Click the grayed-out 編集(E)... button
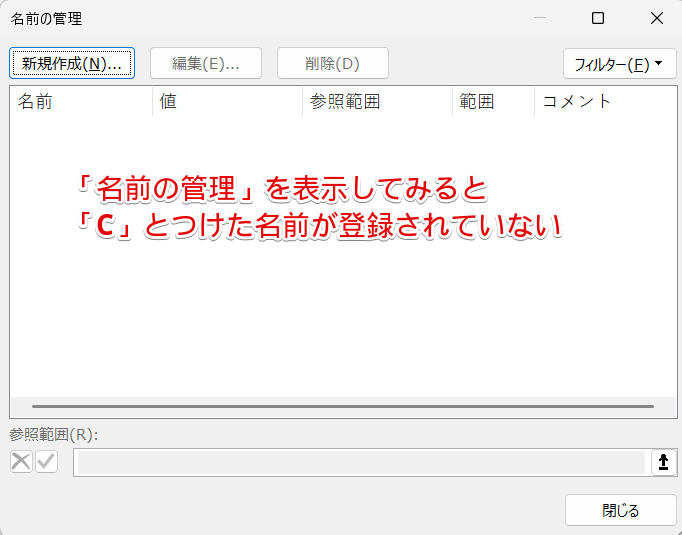Screen dimensions: 682x535 206,64
